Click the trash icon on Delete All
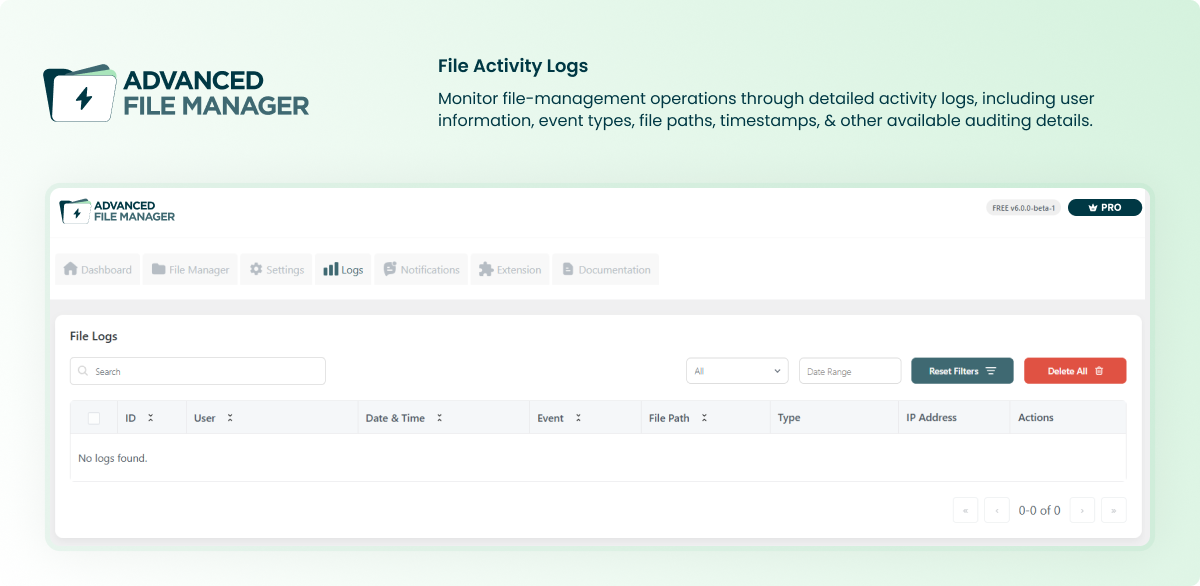This screenshot has width=1200, height=586. (x=1099, y=371)
